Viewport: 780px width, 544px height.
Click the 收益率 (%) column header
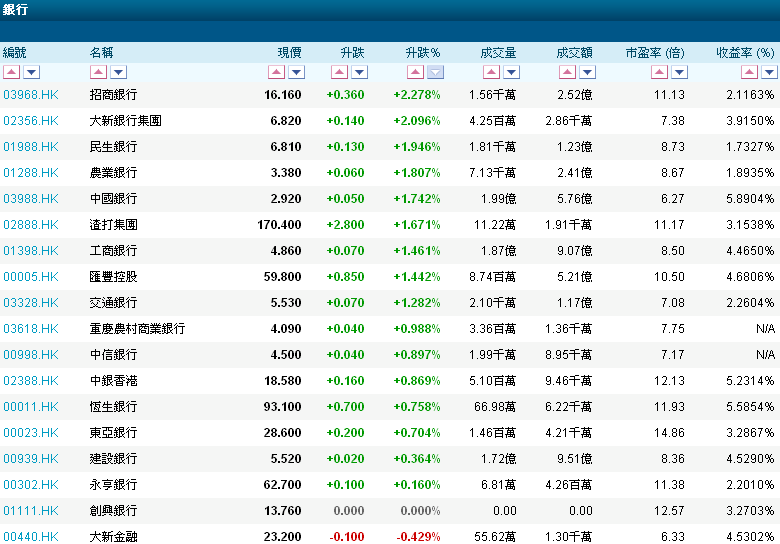point(745,53)
